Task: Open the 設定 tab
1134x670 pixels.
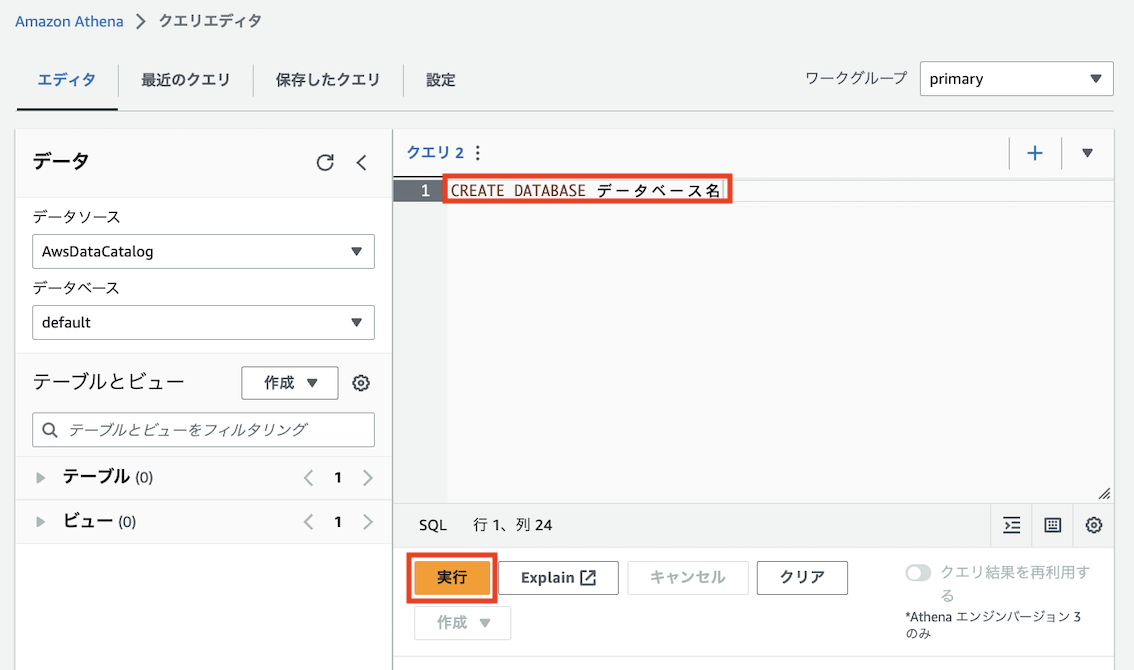Action: point(440,80)
